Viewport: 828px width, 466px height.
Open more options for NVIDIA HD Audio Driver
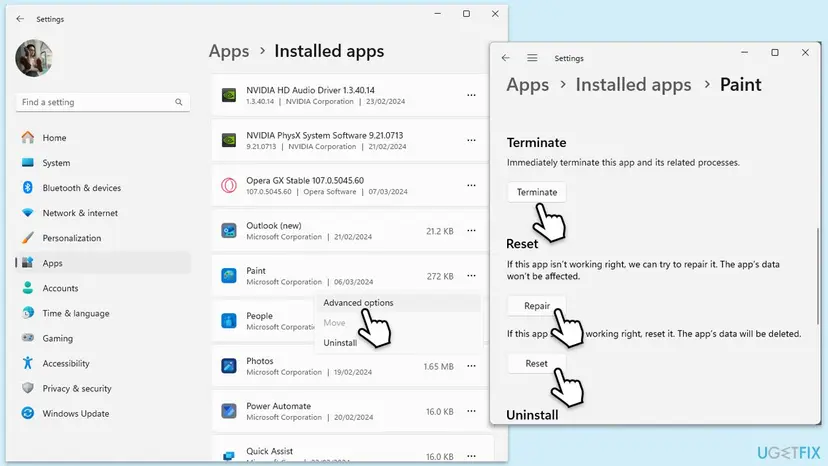click(x=471, y=95)
